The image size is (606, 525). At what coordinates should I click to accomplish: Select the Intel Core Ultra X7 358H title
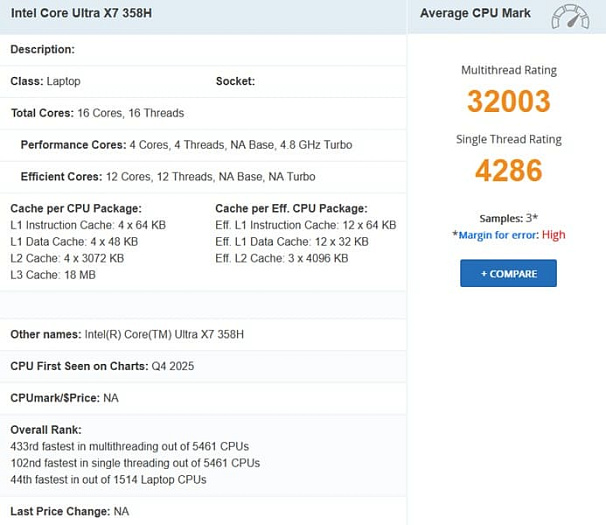click(81, 13)
